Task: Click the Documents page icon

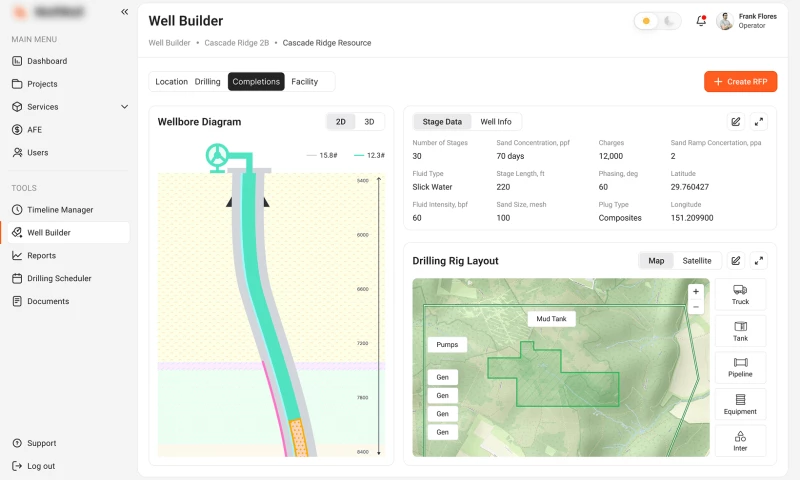Action: [17, 301]
